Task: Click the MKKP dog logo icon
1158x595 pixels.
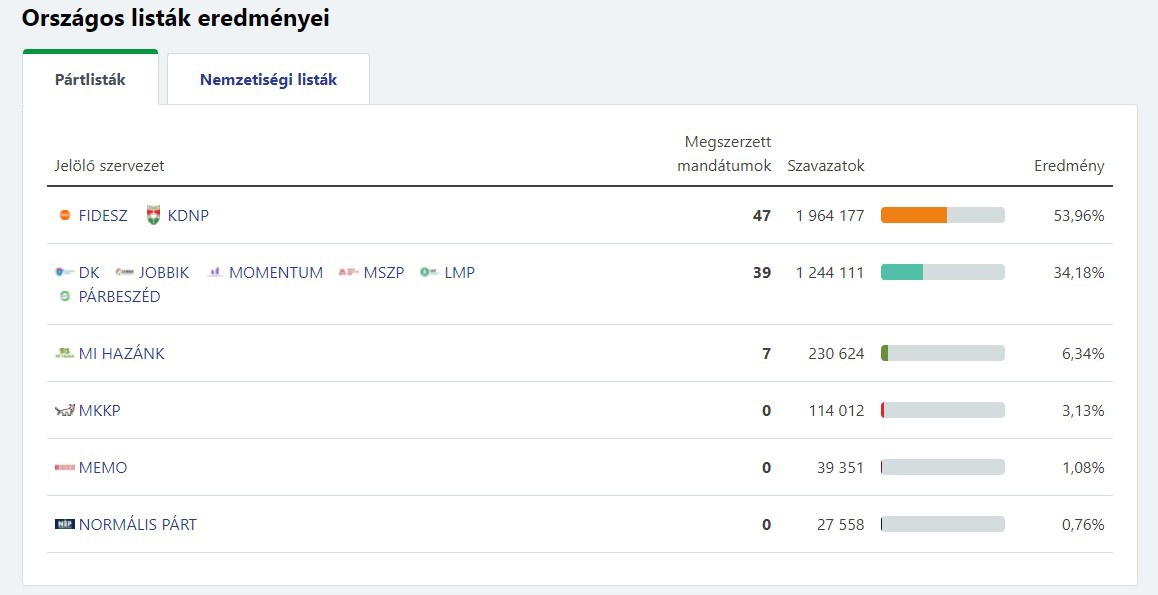Action: [65, 410]
